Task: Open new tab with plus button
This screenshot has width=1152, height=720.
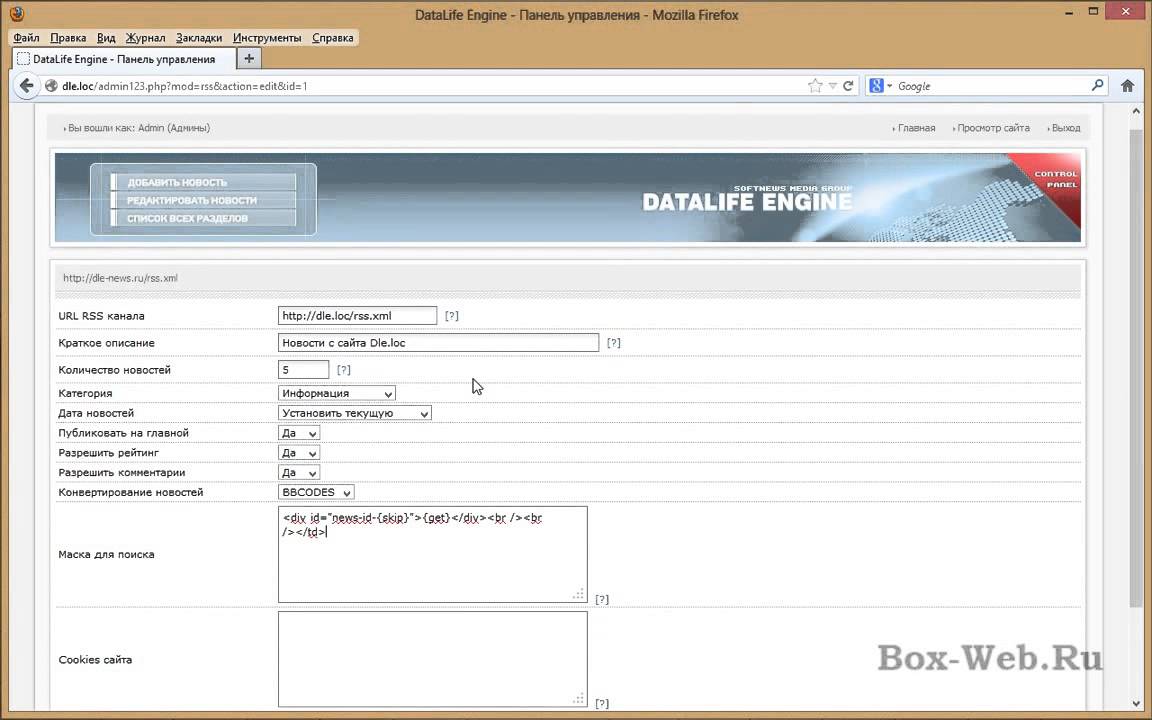Action: pyautogui.click(x=248, y=59)
